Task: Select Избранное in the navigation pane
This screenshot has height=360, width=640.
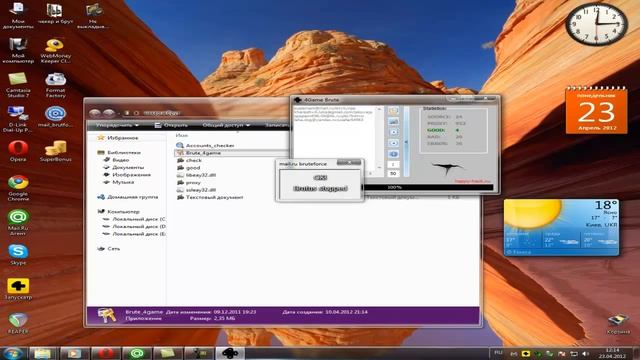Action: tap(118, 138)
